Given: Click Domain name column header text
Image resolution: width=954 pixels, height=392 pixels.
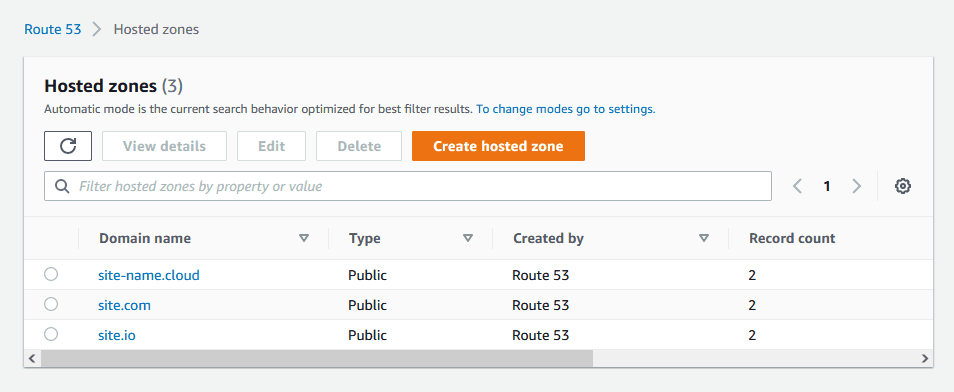Looking at the screenshot, I should coord(145,239).
